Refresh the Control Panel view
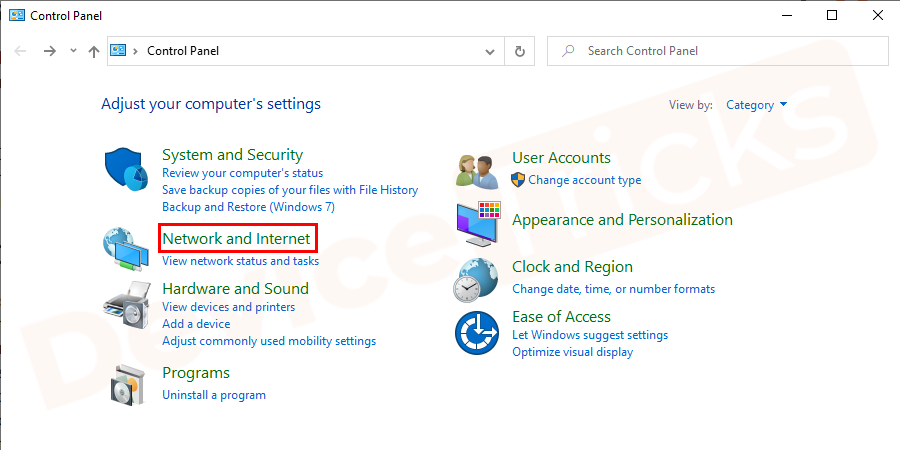Image resolution: width=900 pixels, height=450 pixels. coord(519,51)
